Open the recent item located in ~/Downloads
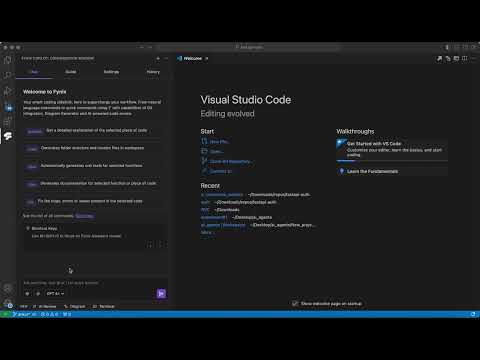 click(x=205, y=210)
